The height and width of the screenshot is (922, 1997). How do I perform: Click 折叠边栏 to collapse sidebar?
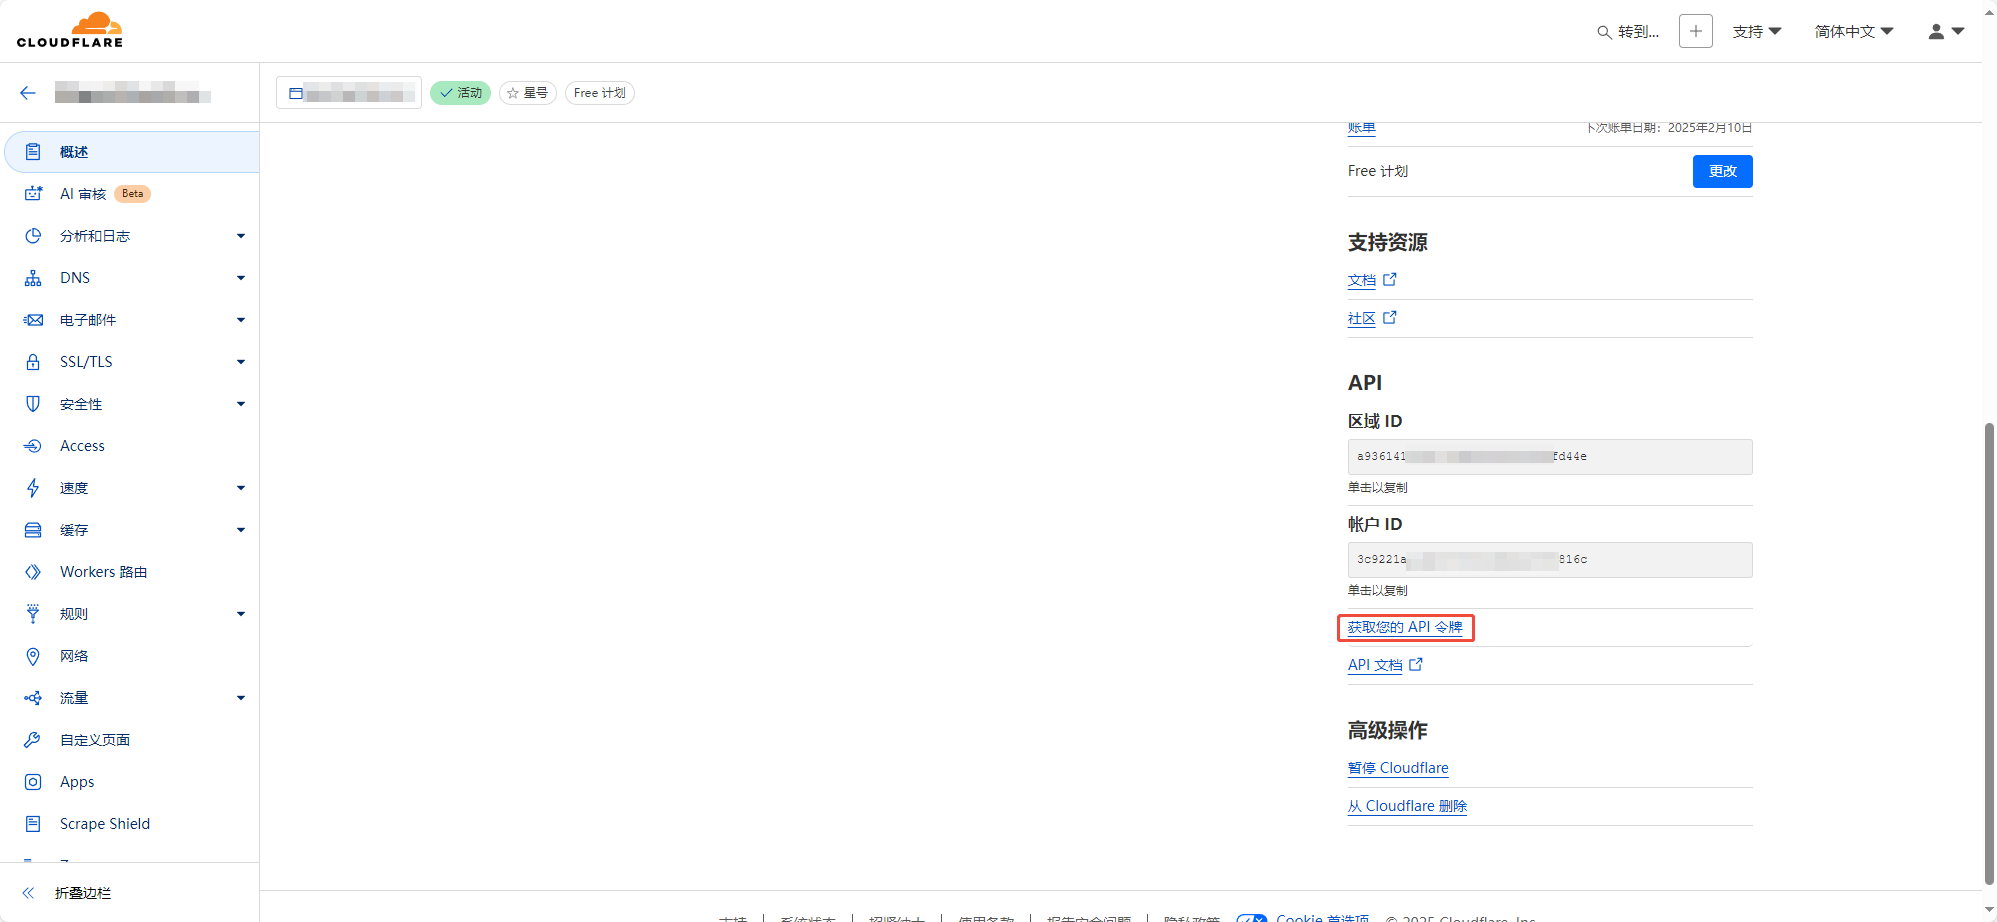(x=83, y=893)
